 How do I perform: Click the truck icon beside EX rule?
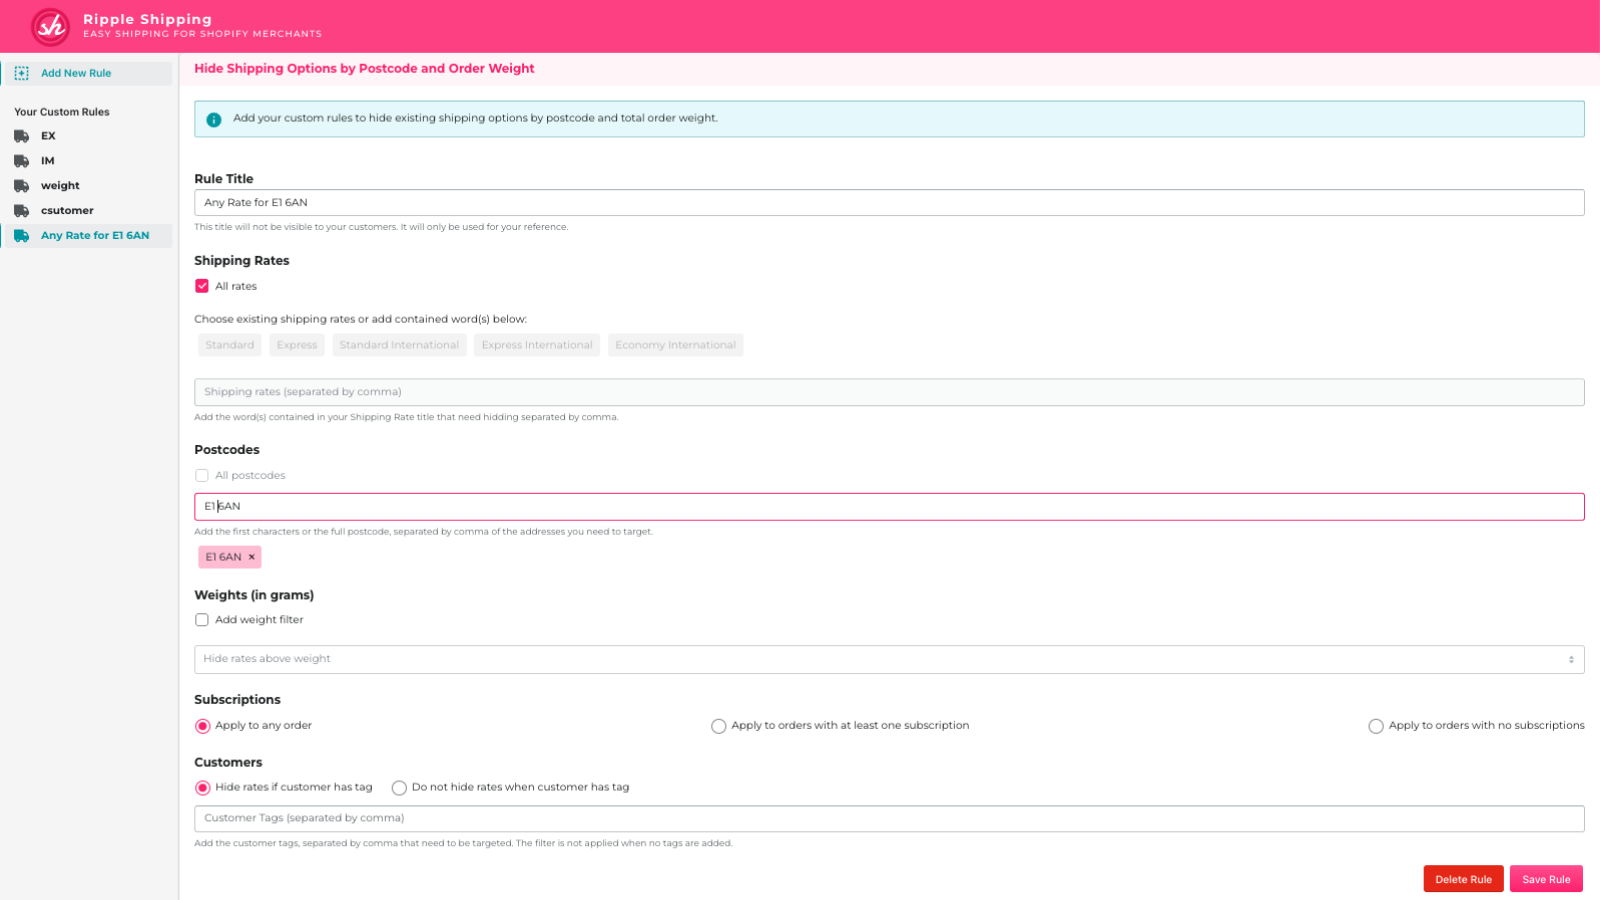click(22, 136)
